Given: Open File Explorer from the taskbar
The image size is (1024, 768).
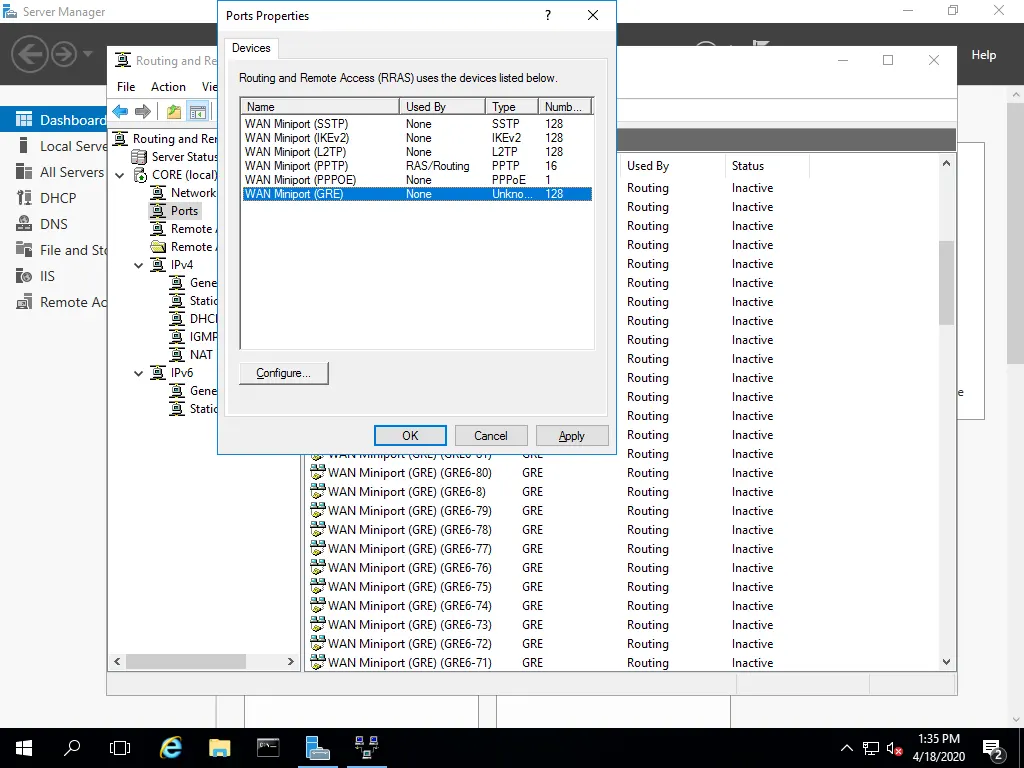Looking at the screenshot, I should [219, 748].
